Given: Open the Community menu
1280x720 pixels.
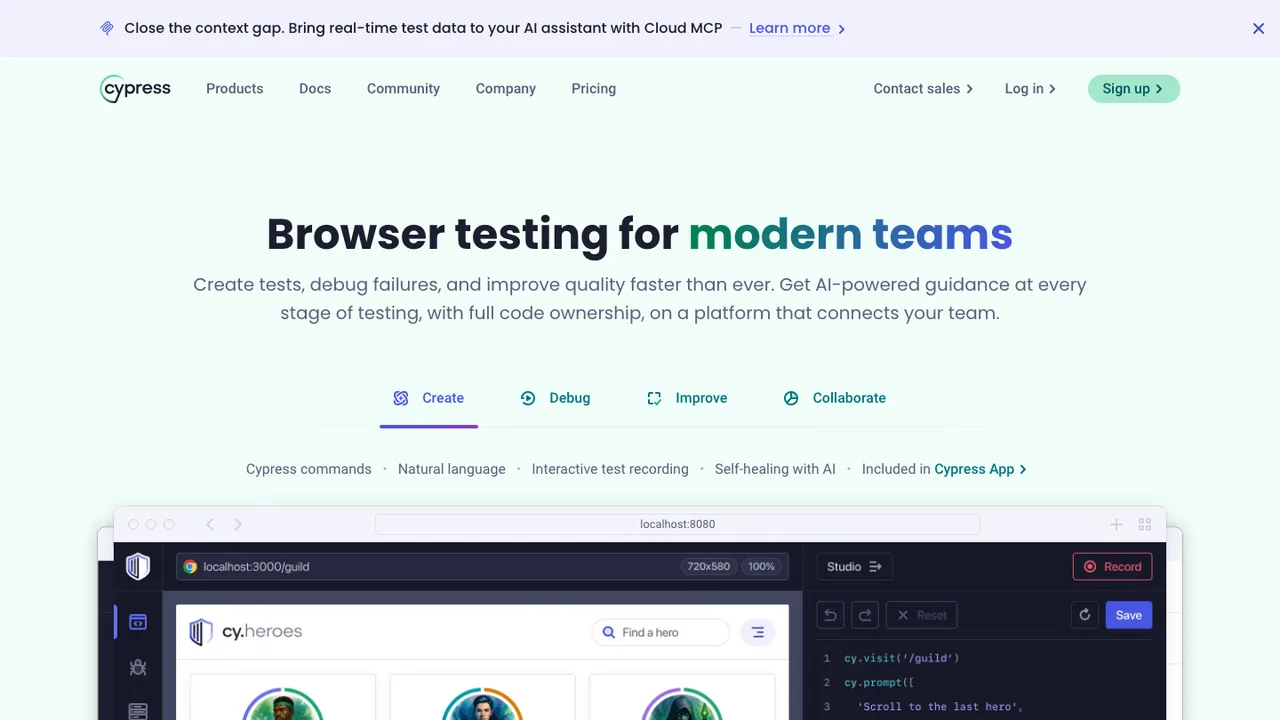Looking at the screenshot, I should tap(403, 89).
